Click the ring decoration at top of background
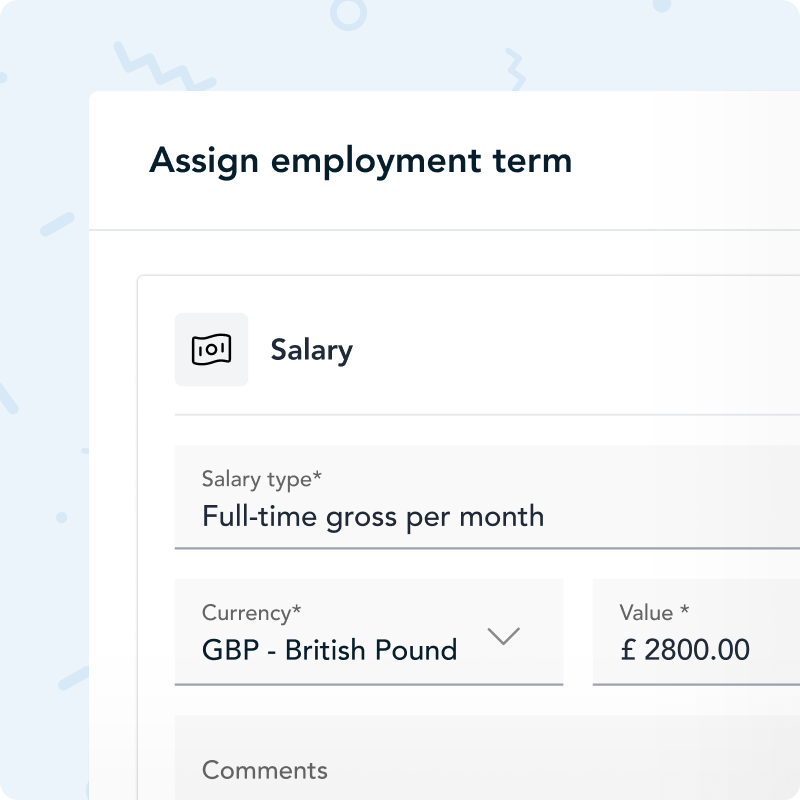The width and height of the screenshot is (800, 800). click(x=348, y=13)
